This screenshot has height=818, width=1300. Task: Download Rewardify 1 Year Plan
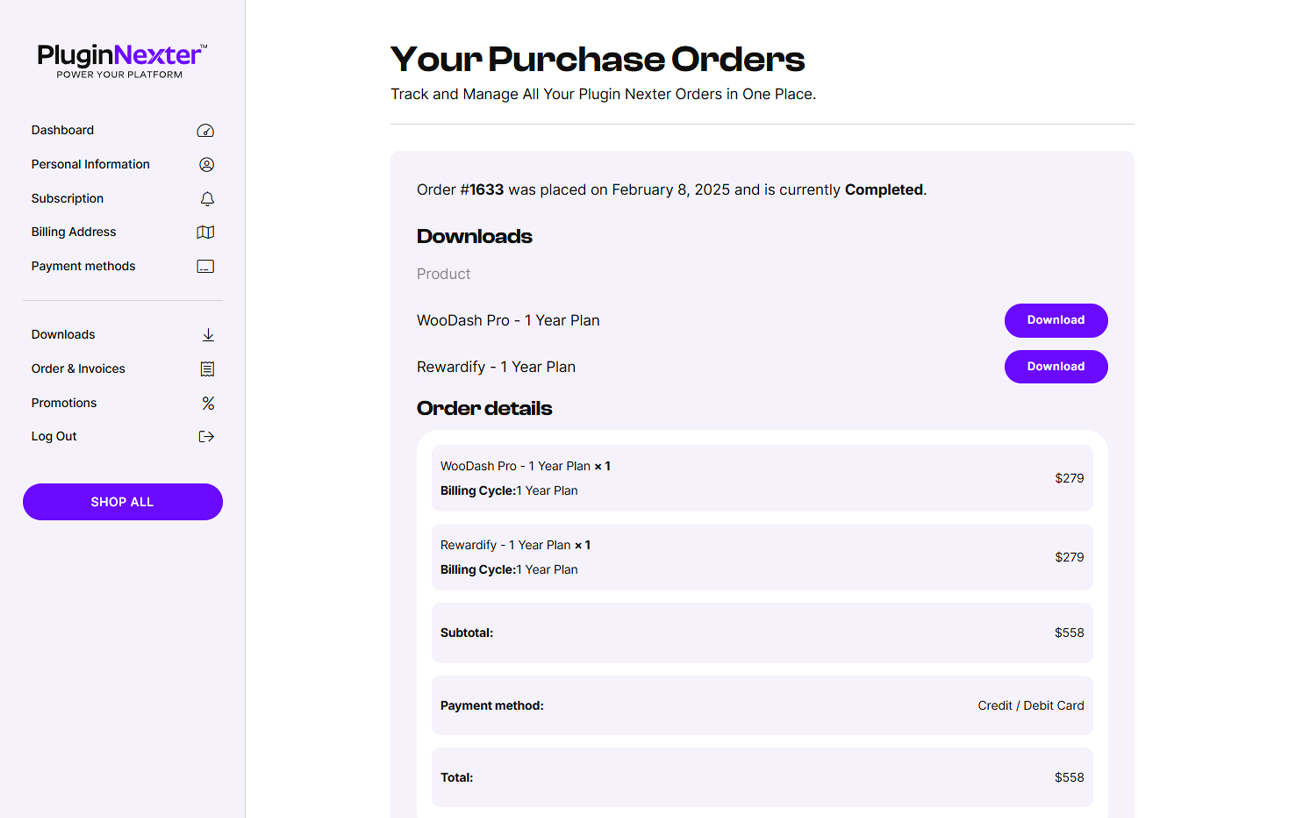click(1056, 367)
